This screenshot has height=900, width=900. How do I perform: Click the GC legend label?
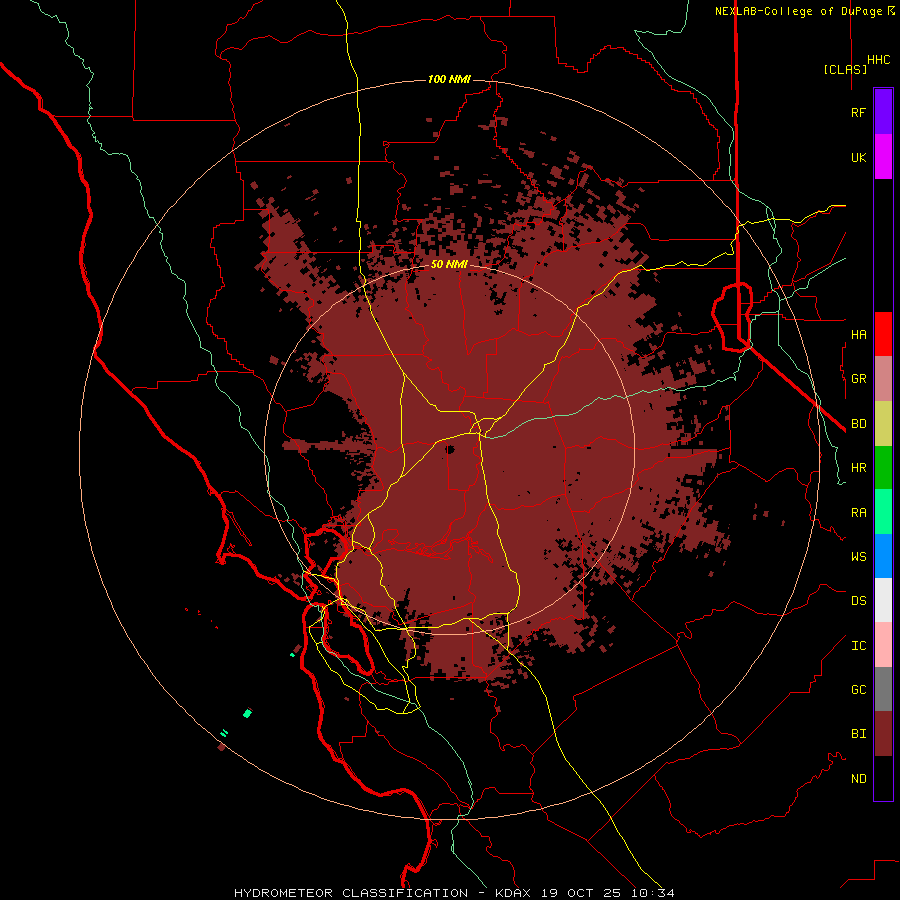click(x=859, y=690)
